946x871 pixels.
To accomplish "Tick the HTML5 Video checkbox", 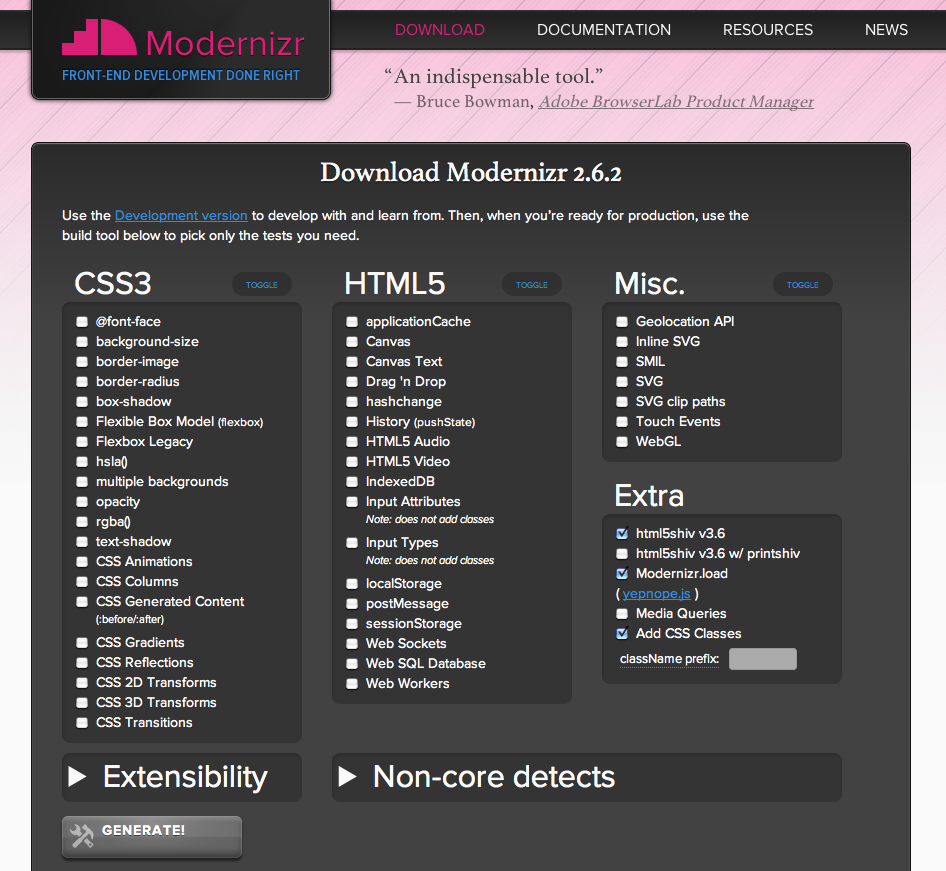I will pyautogui.click(x=352, y=461).
